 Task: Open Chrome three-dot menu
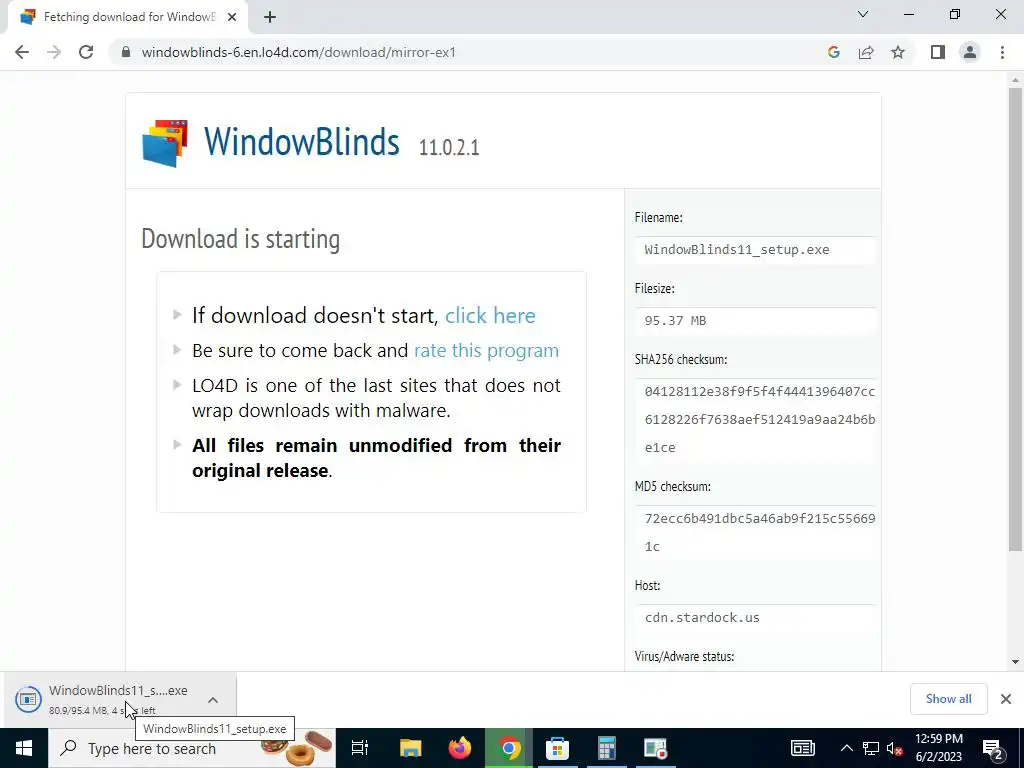(x=1002, y=52)
